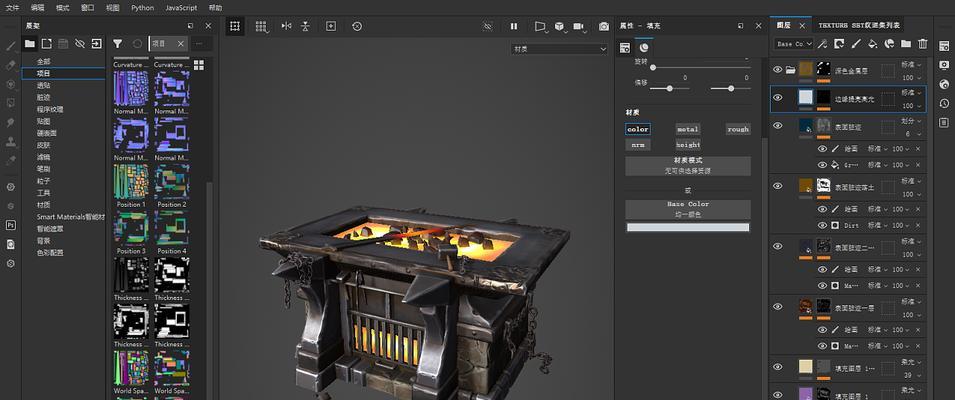This screenshot has height=400, width=955.
Task: Select Smart Materials category in shelf
Action: coord(71,217)
